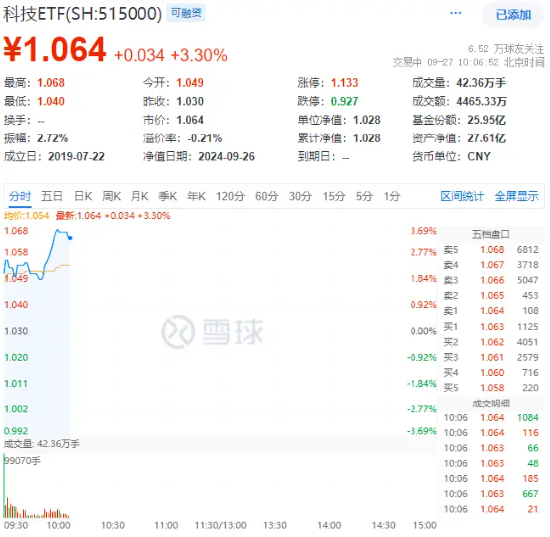
Task: Click the 资产净值 value 27.61亿
Action: point(486,139)
